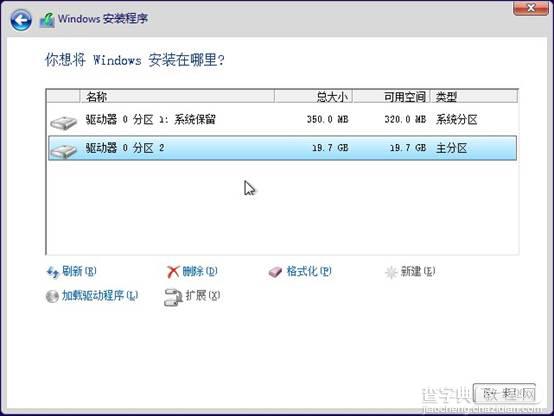Click drive icon of 驱动器 0 分区 2
Viewport: 554px width, 416px height.
pos(64,151)
